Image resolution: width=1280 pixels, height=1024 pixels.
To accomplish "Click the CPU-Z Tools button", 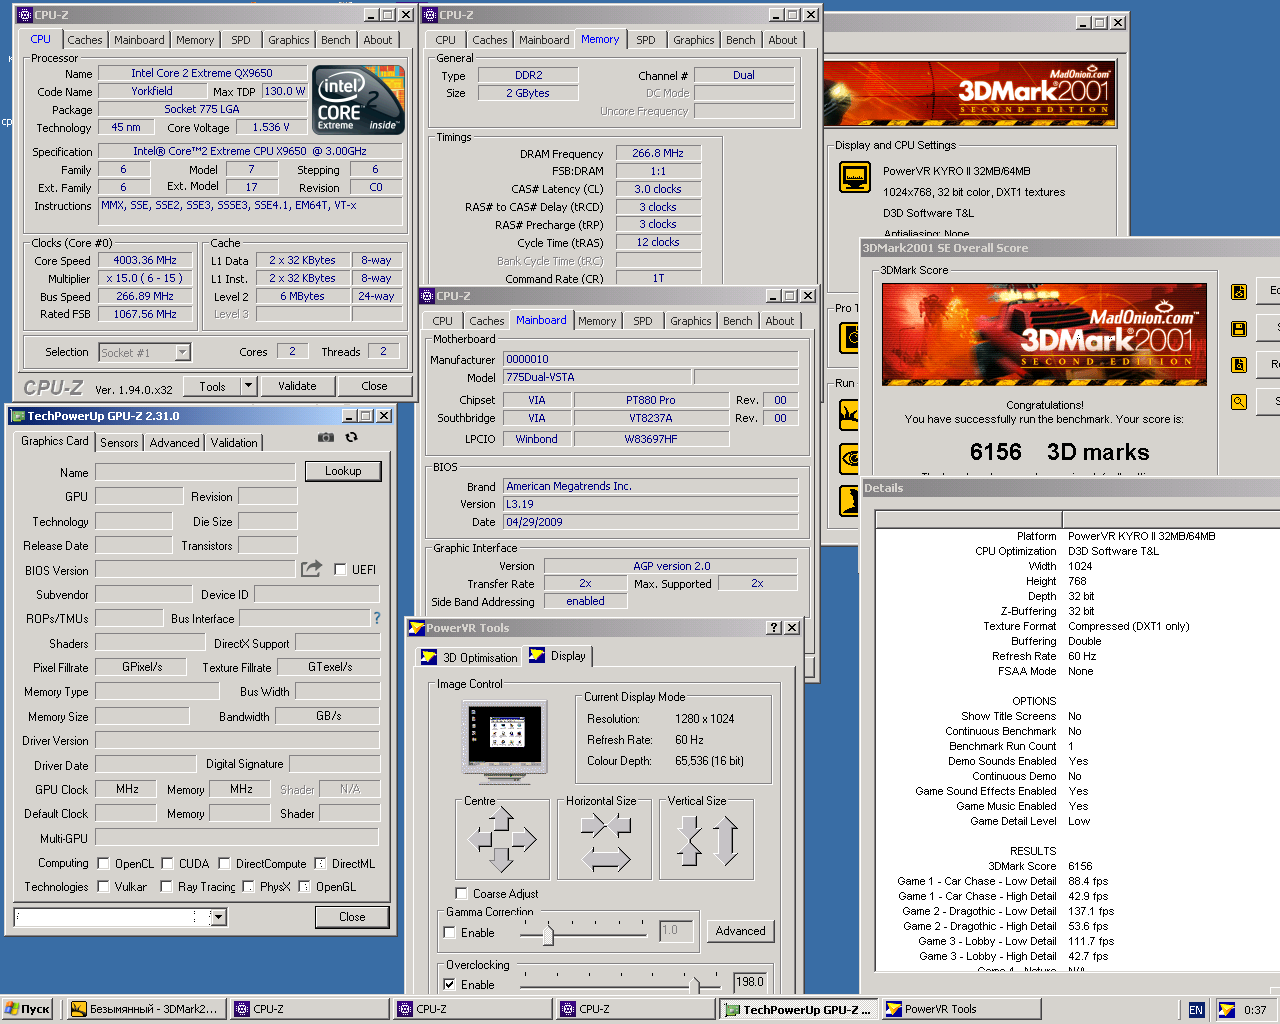I will pyautogui.click(x=212, y=386).
